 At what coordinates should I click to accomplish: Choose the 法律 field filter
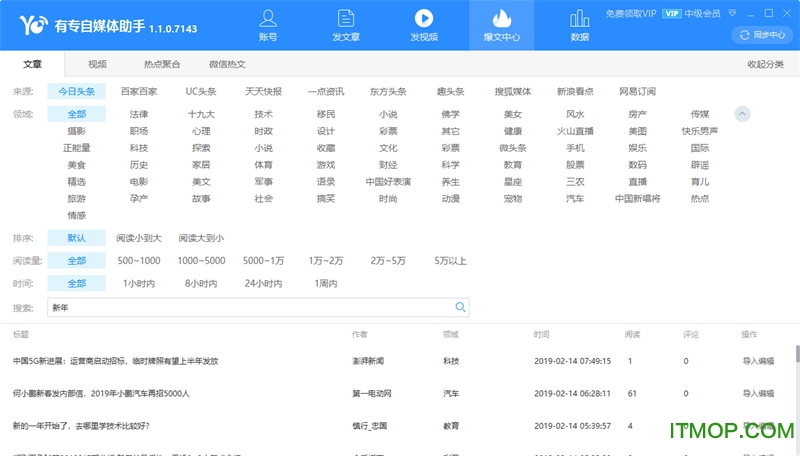pyautogui.click(x=139, y=114)
